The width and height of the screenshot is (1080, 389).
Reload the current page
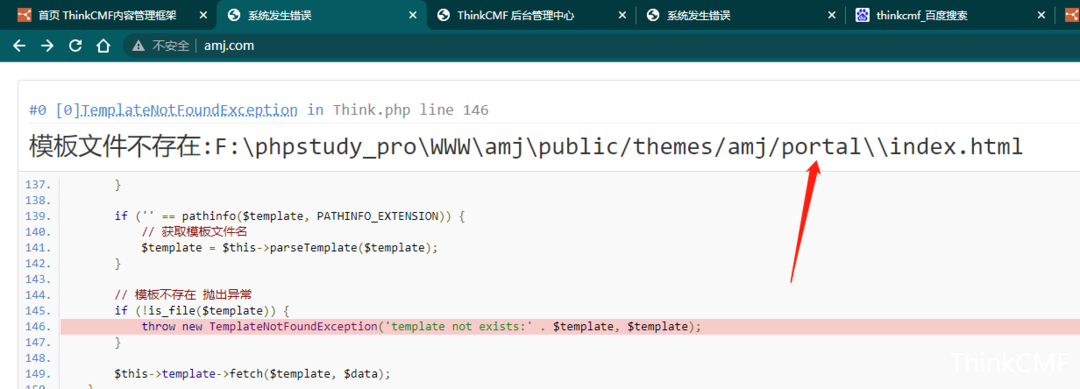(x=75, y=46)
